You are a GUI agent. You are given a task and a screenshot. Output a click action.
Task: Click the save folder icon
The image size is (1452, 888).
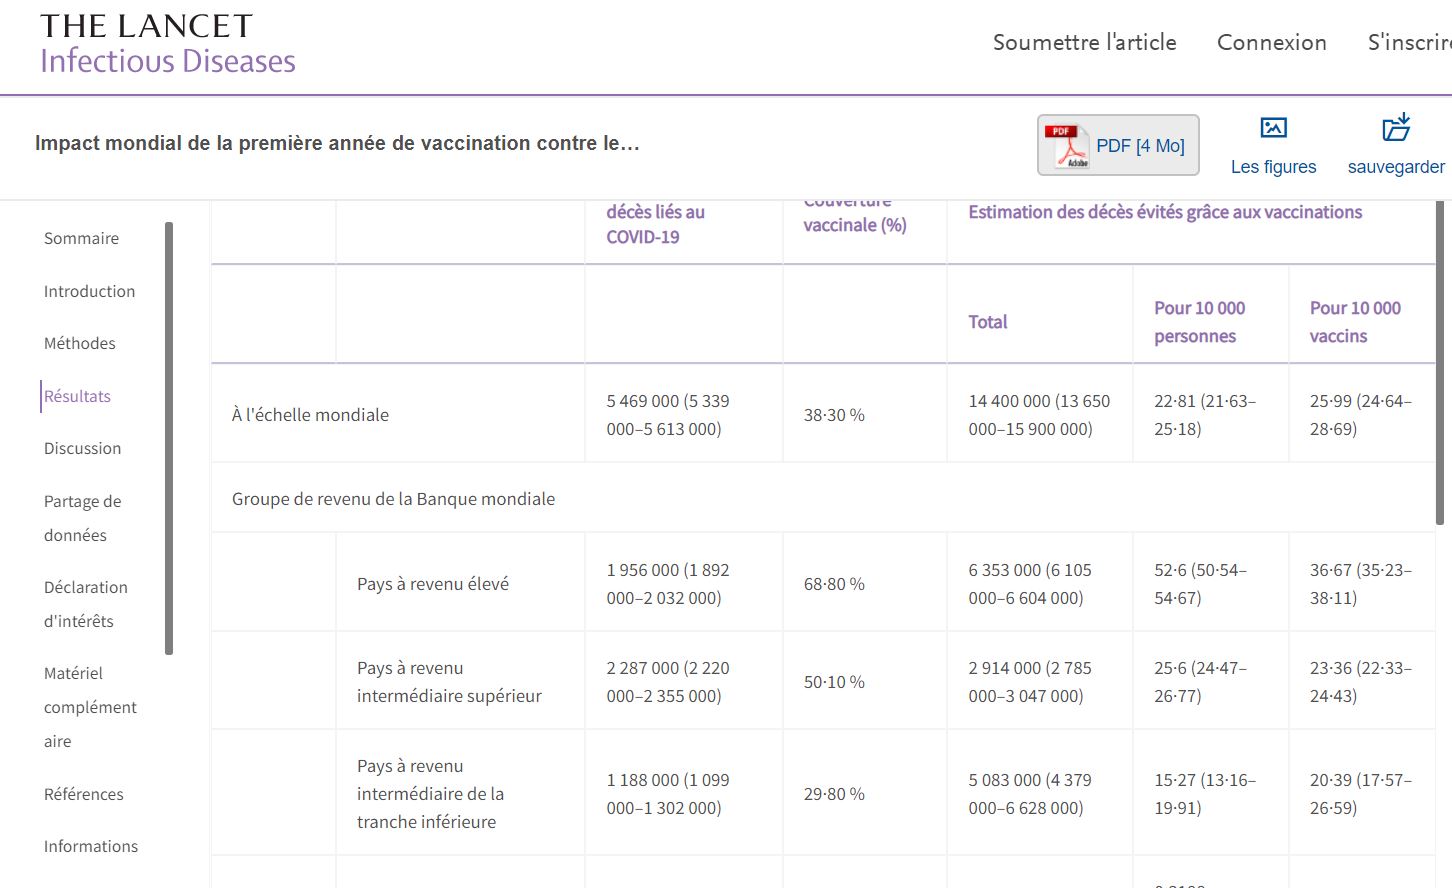pyautogui.click(x=1396, y=128)
